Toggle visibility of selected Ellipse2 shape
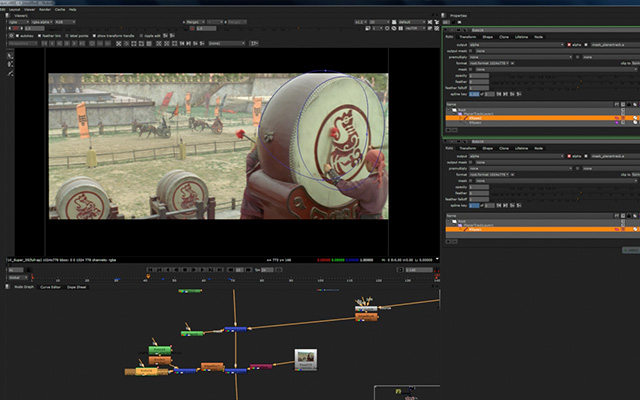 (623, 118)
